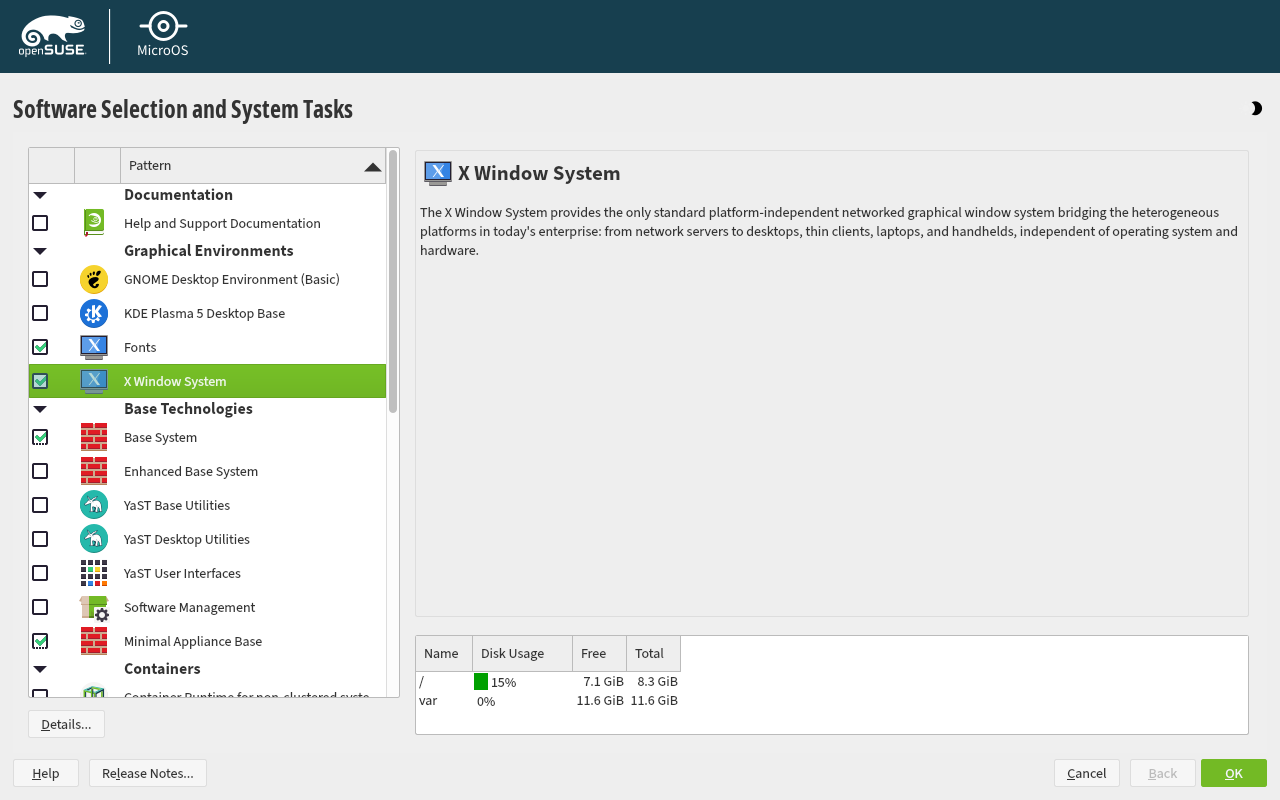
Task: Click the KDE Plasma 5 Desktop icon
Action: [94, 313]
